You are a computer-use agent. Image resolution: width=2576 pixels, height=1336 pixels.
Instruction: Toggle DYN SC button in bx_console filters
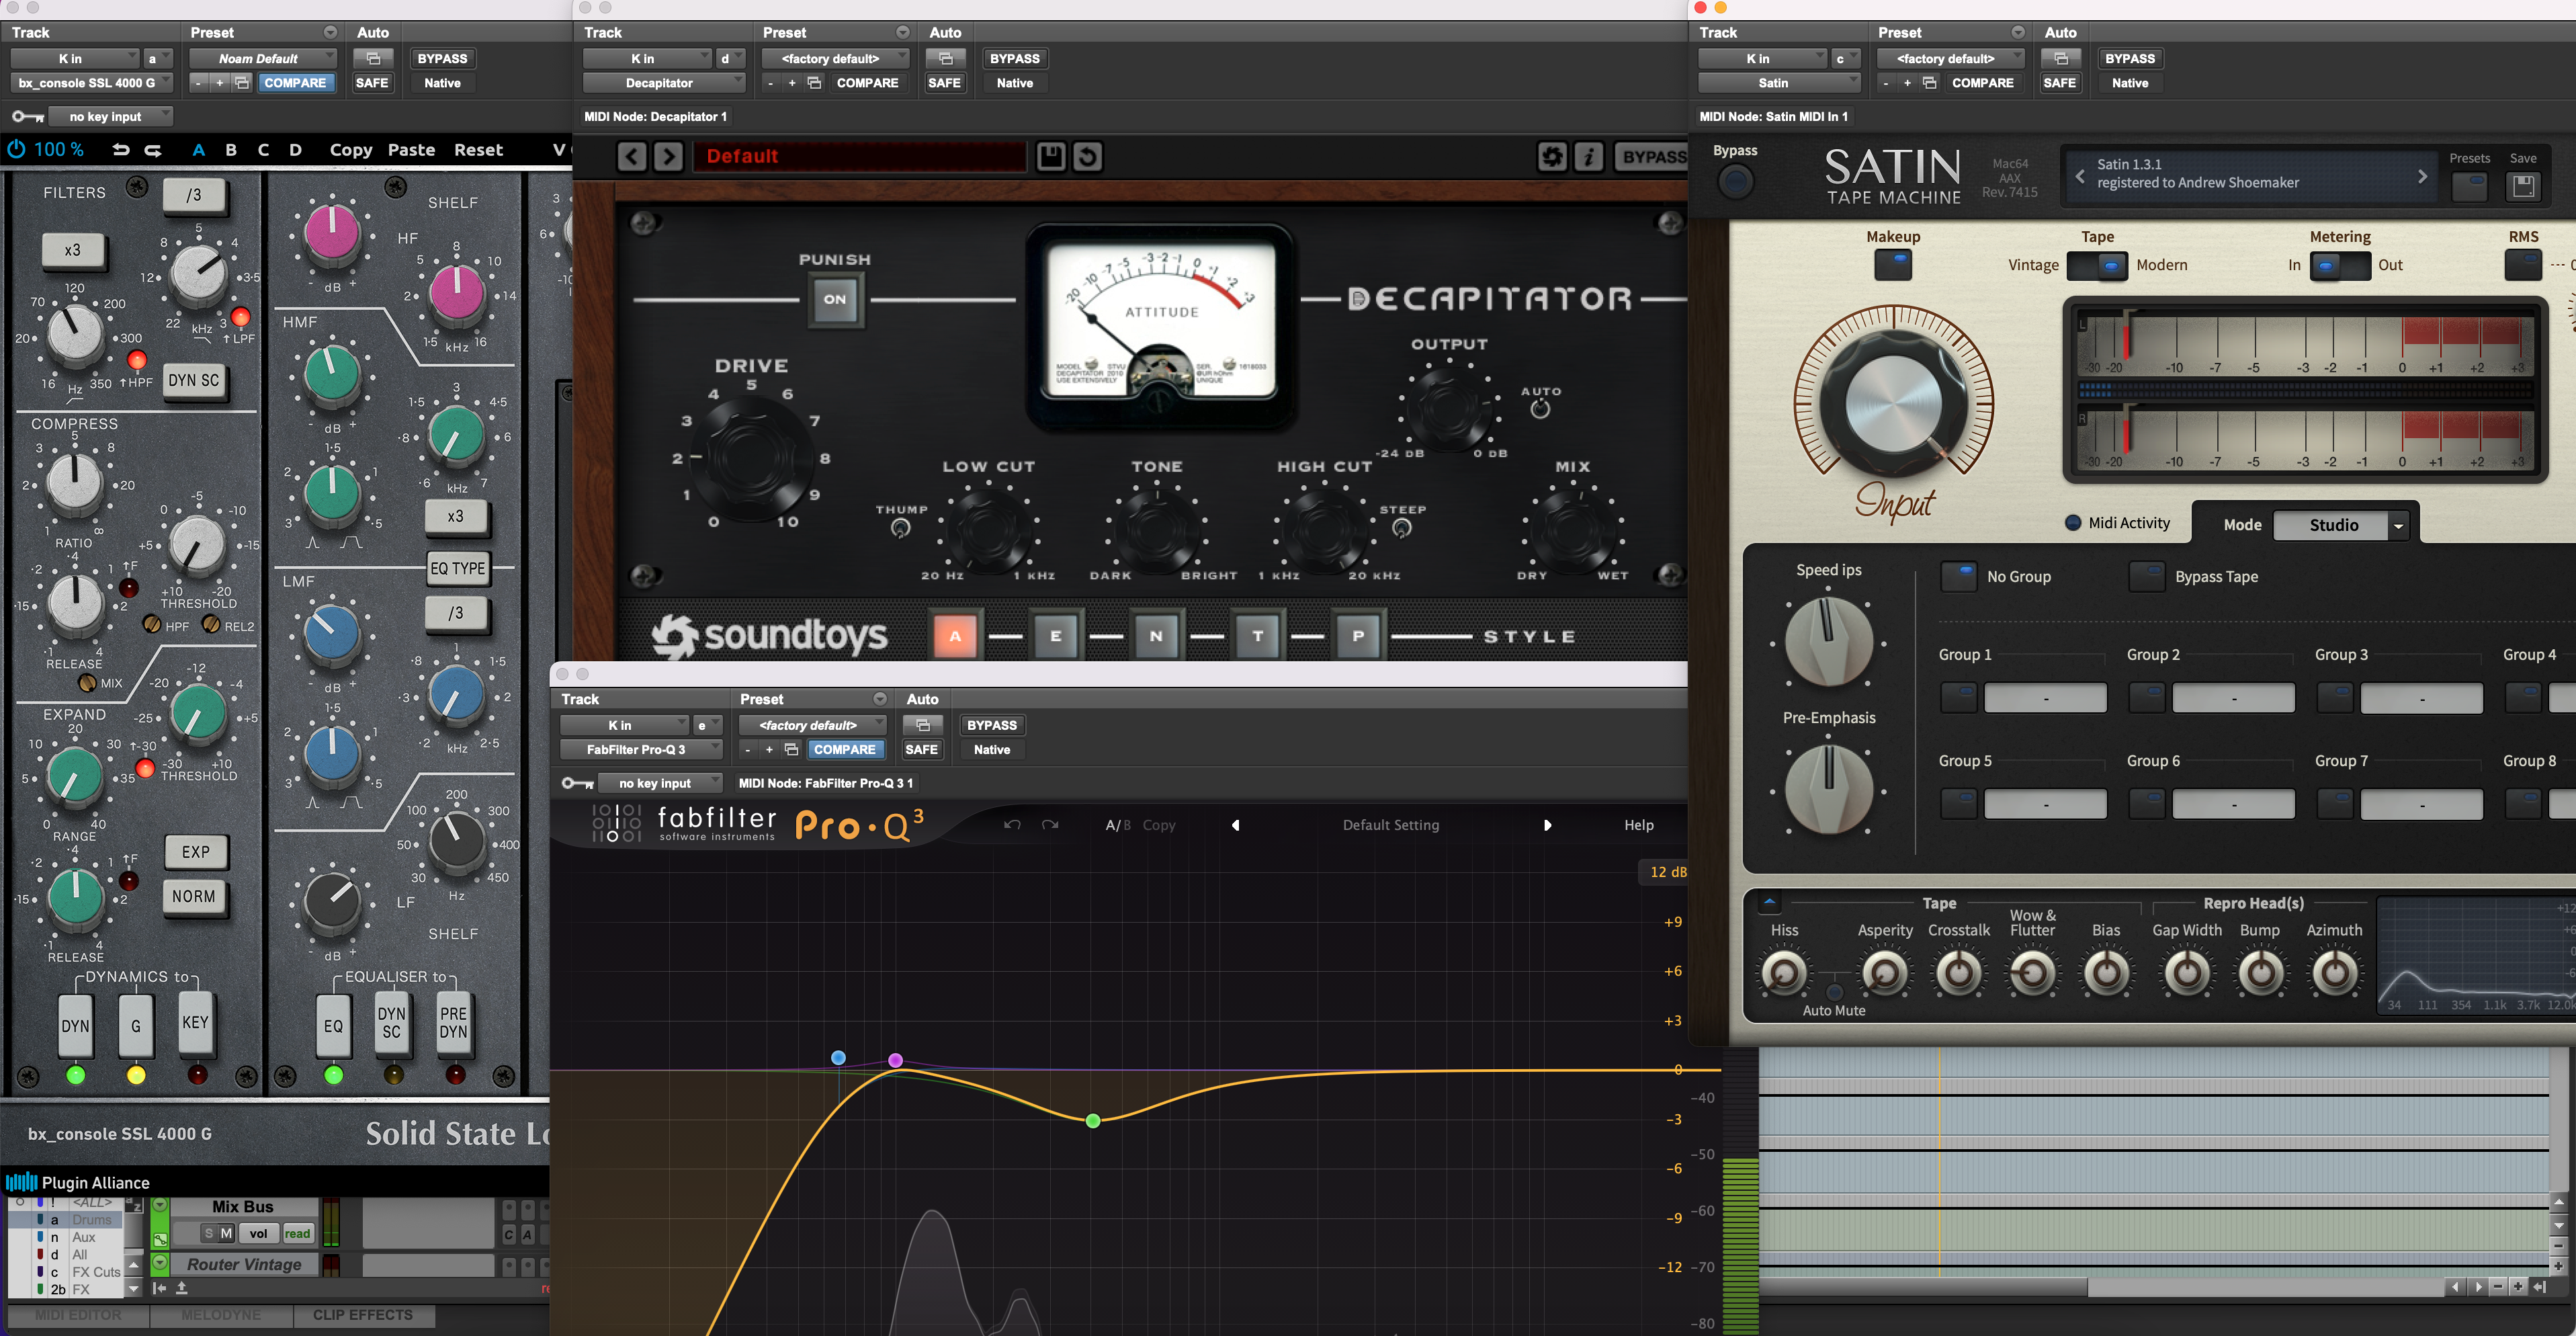(194, 380)
